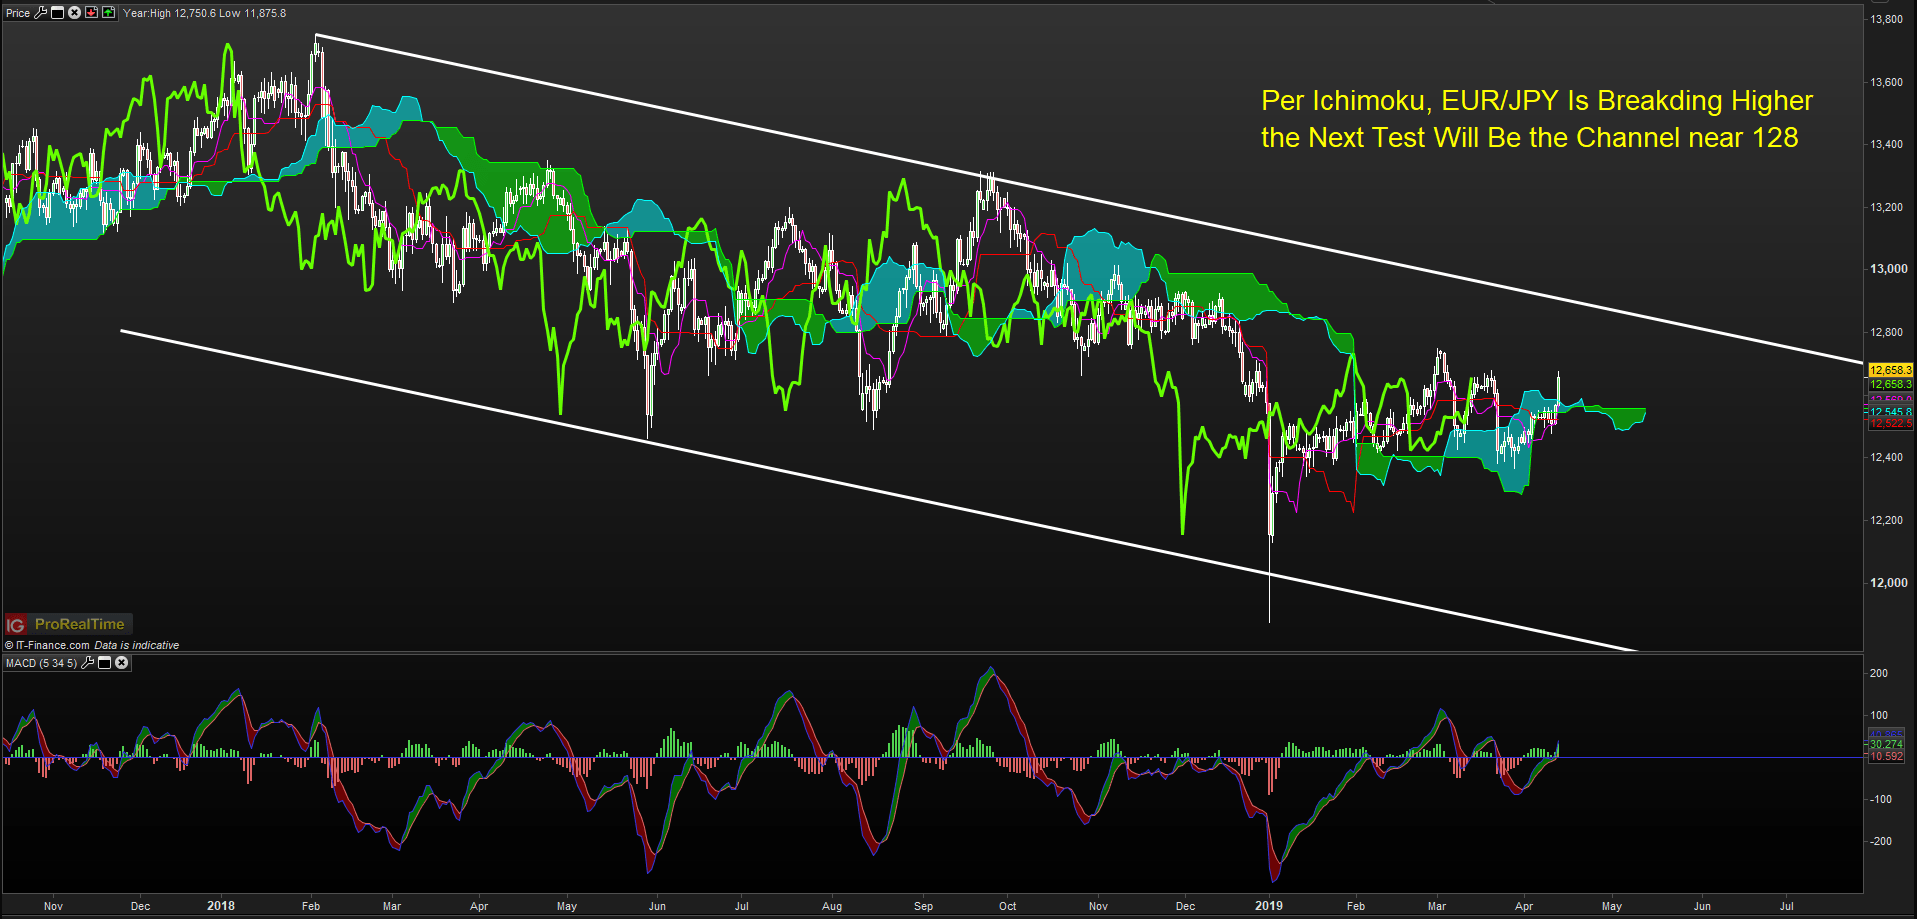Click the first Nov label on time axis
The width and height of the screenshot is (1917, 919).
(x=54, y=906)
